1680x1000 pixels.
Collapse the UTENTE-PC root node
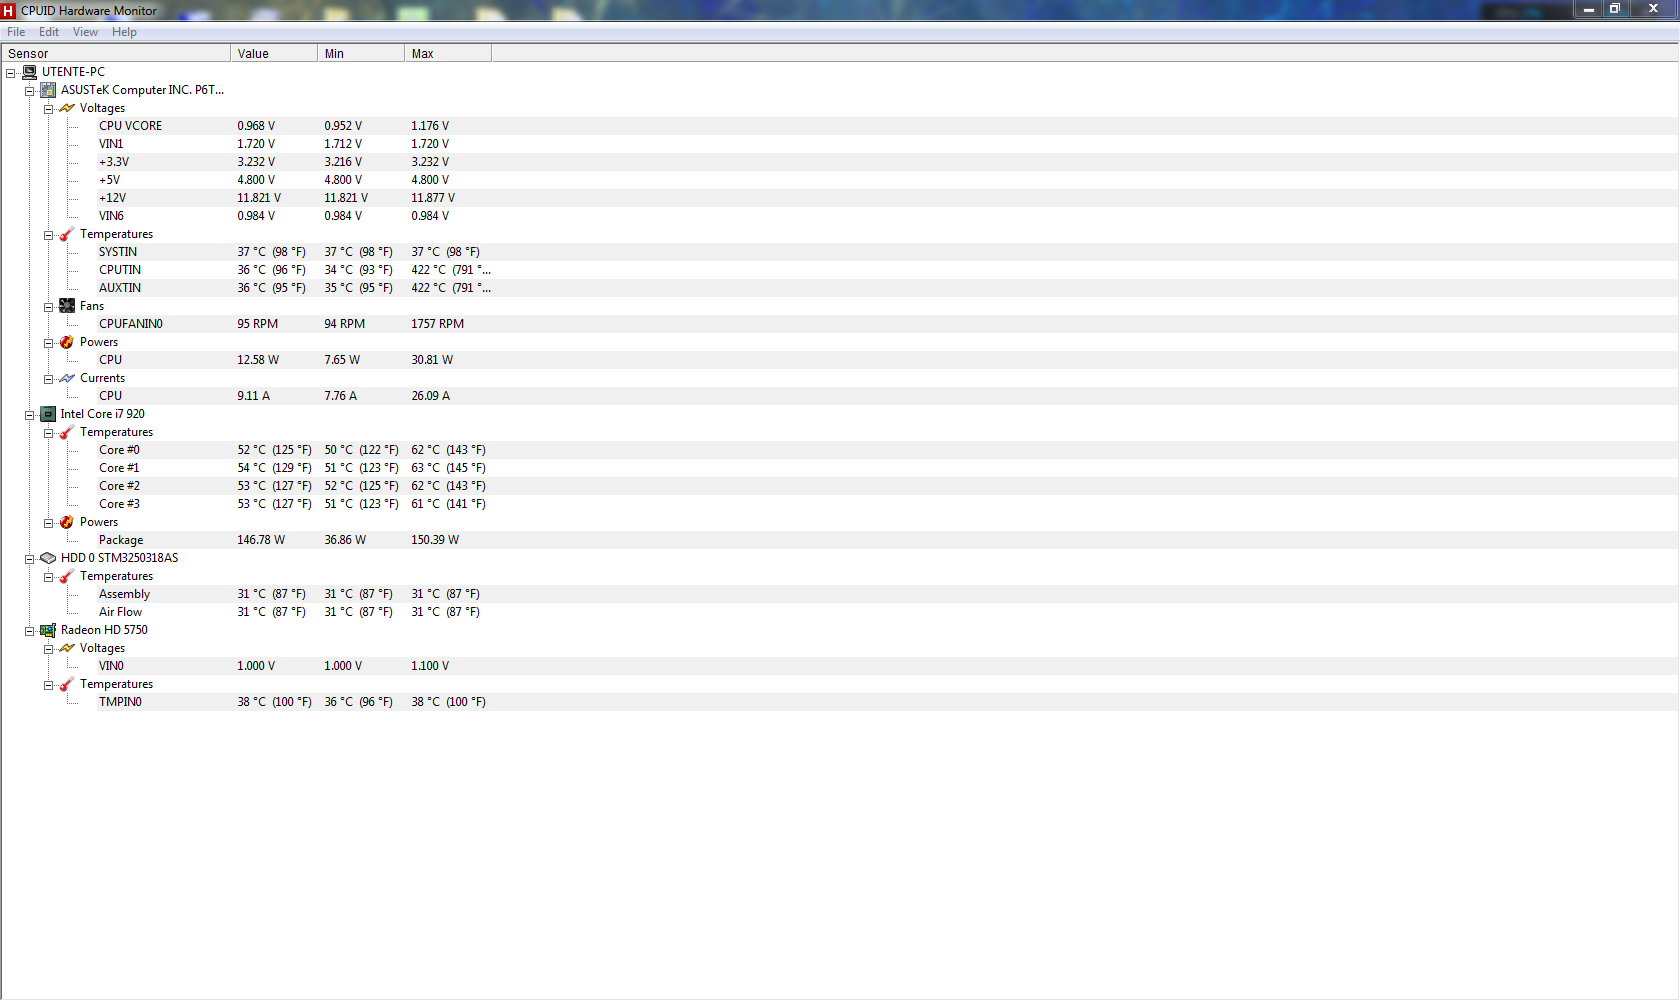pos(11,73)
